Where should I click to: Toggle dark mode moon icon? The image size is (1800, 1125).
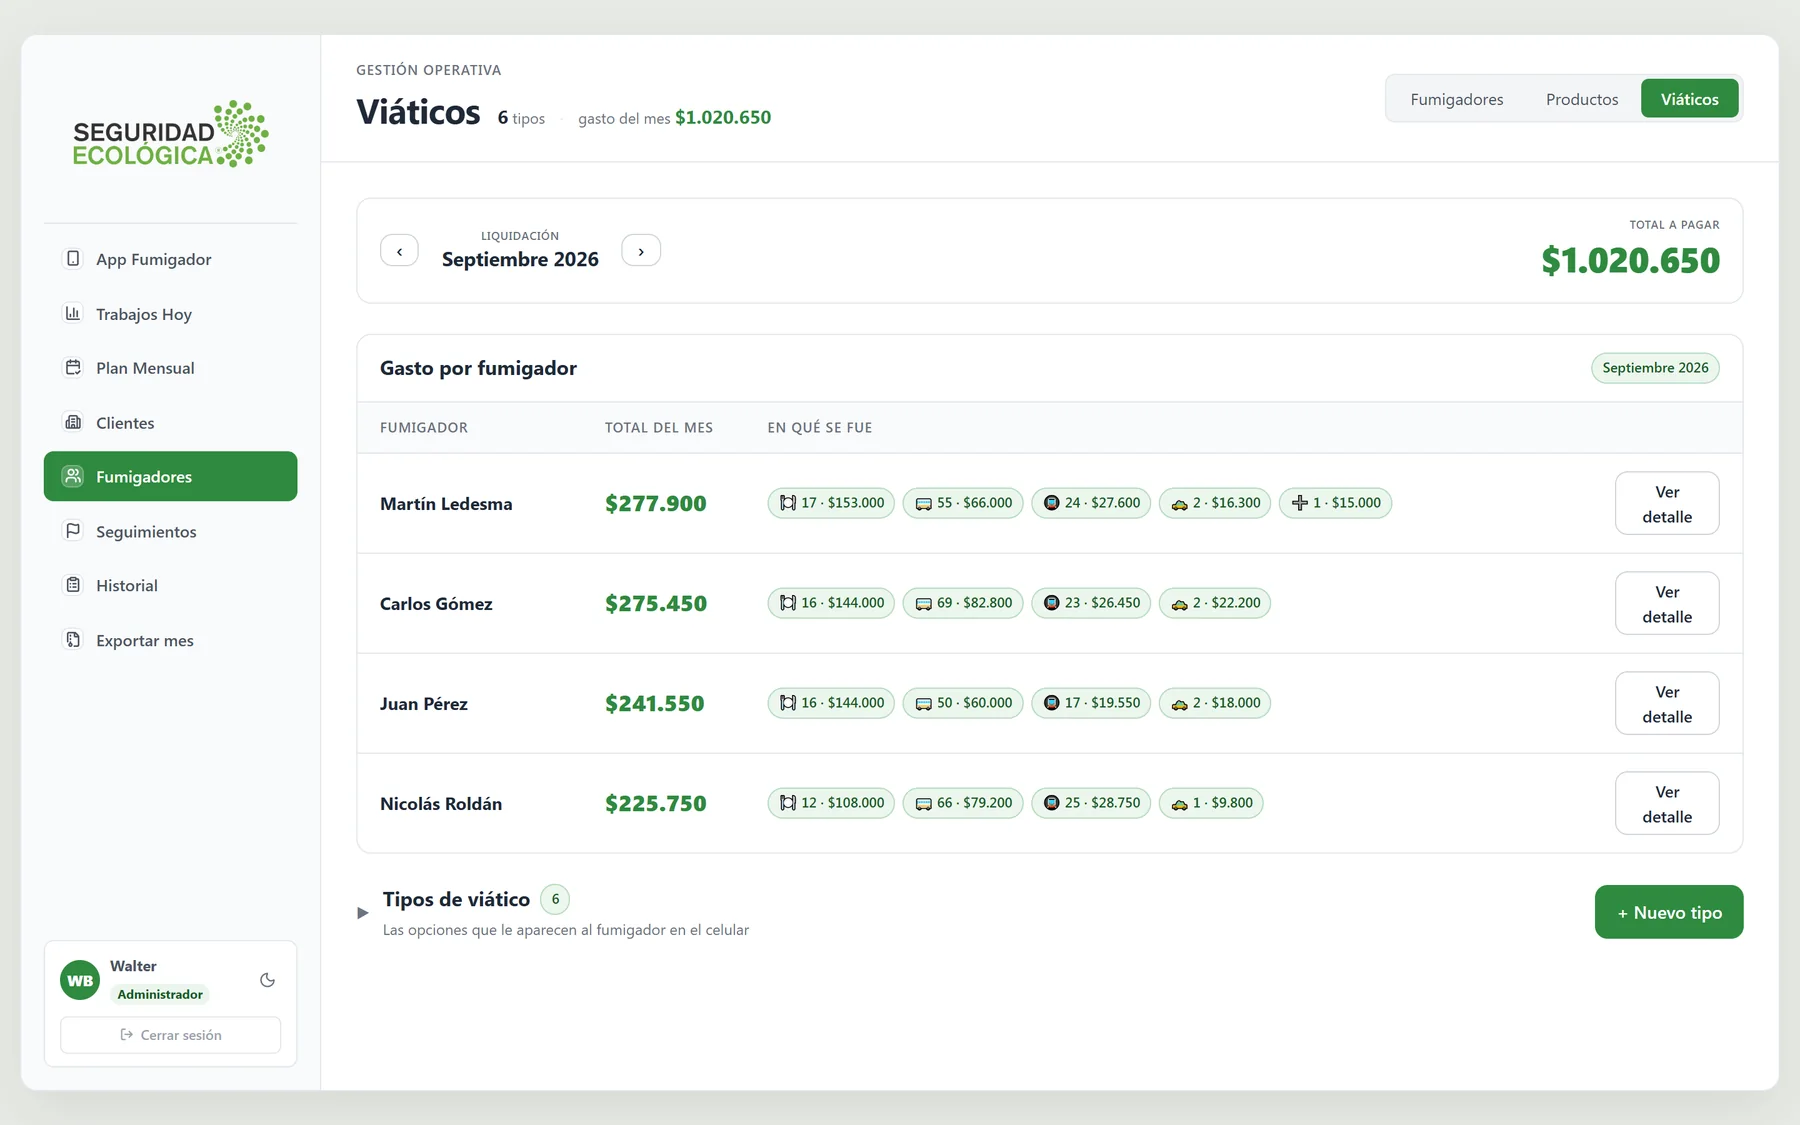coord(267,980)
